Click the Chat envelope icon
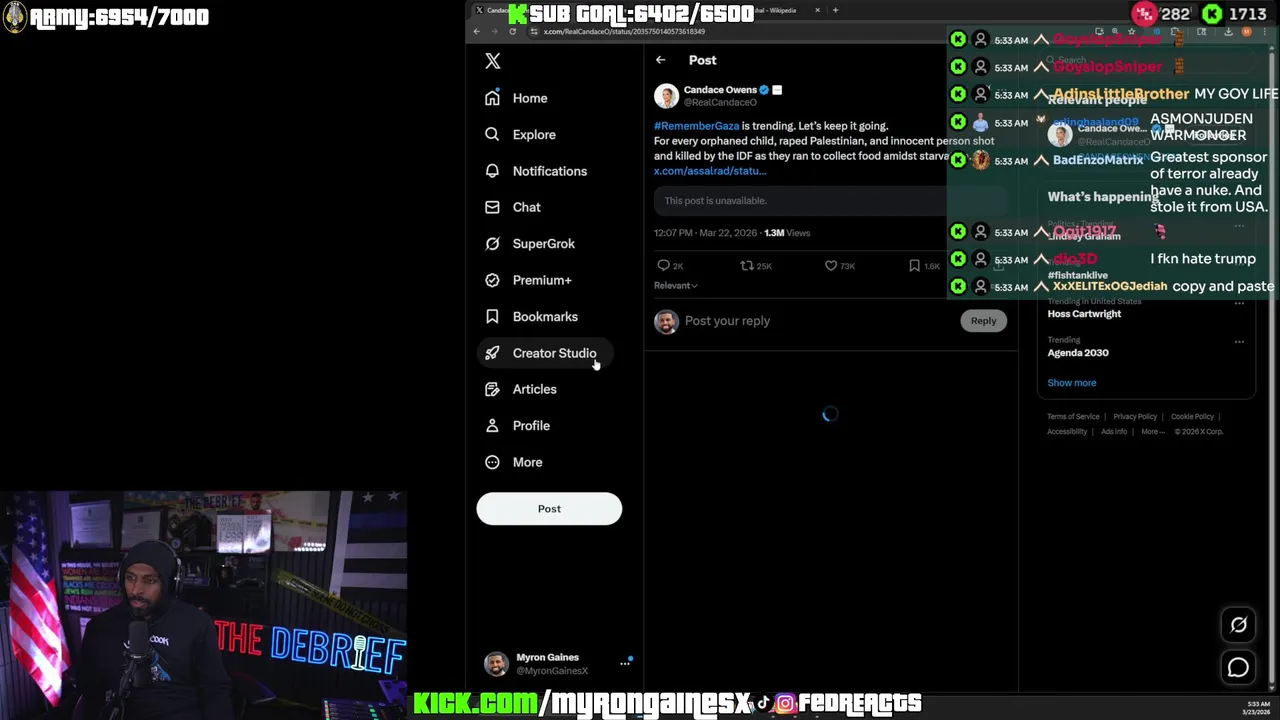This screenshot has width=1280, height=720. (492, 207)
